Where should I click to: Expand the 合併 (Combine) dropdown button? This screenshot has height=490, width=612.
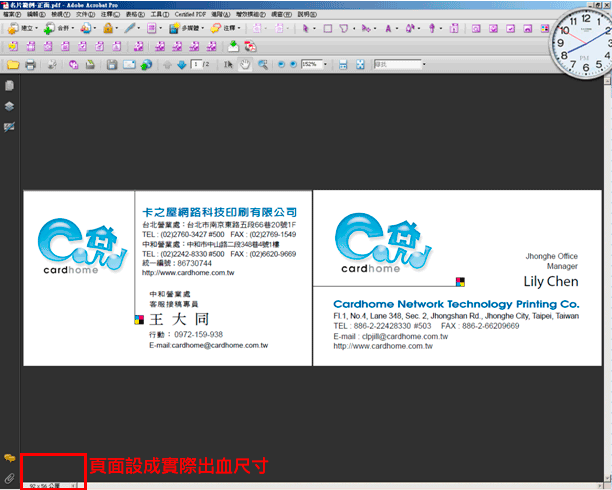(x=59, y=28)
